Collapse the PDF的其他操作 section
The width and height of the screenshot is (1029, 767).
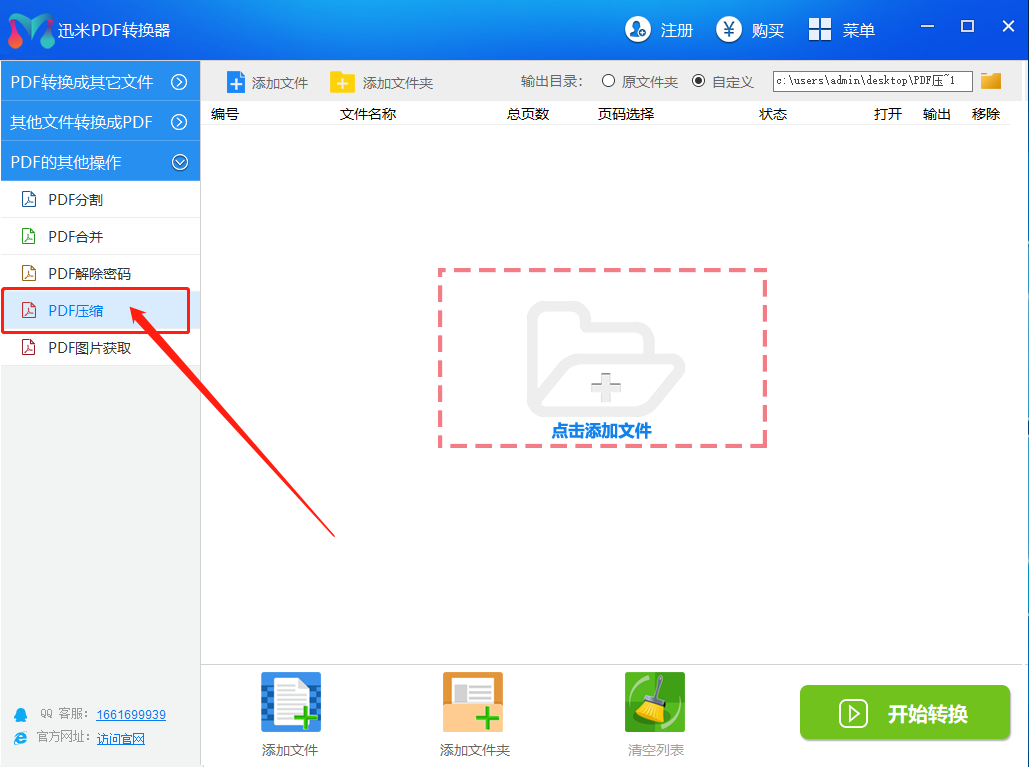click(180, 161)
